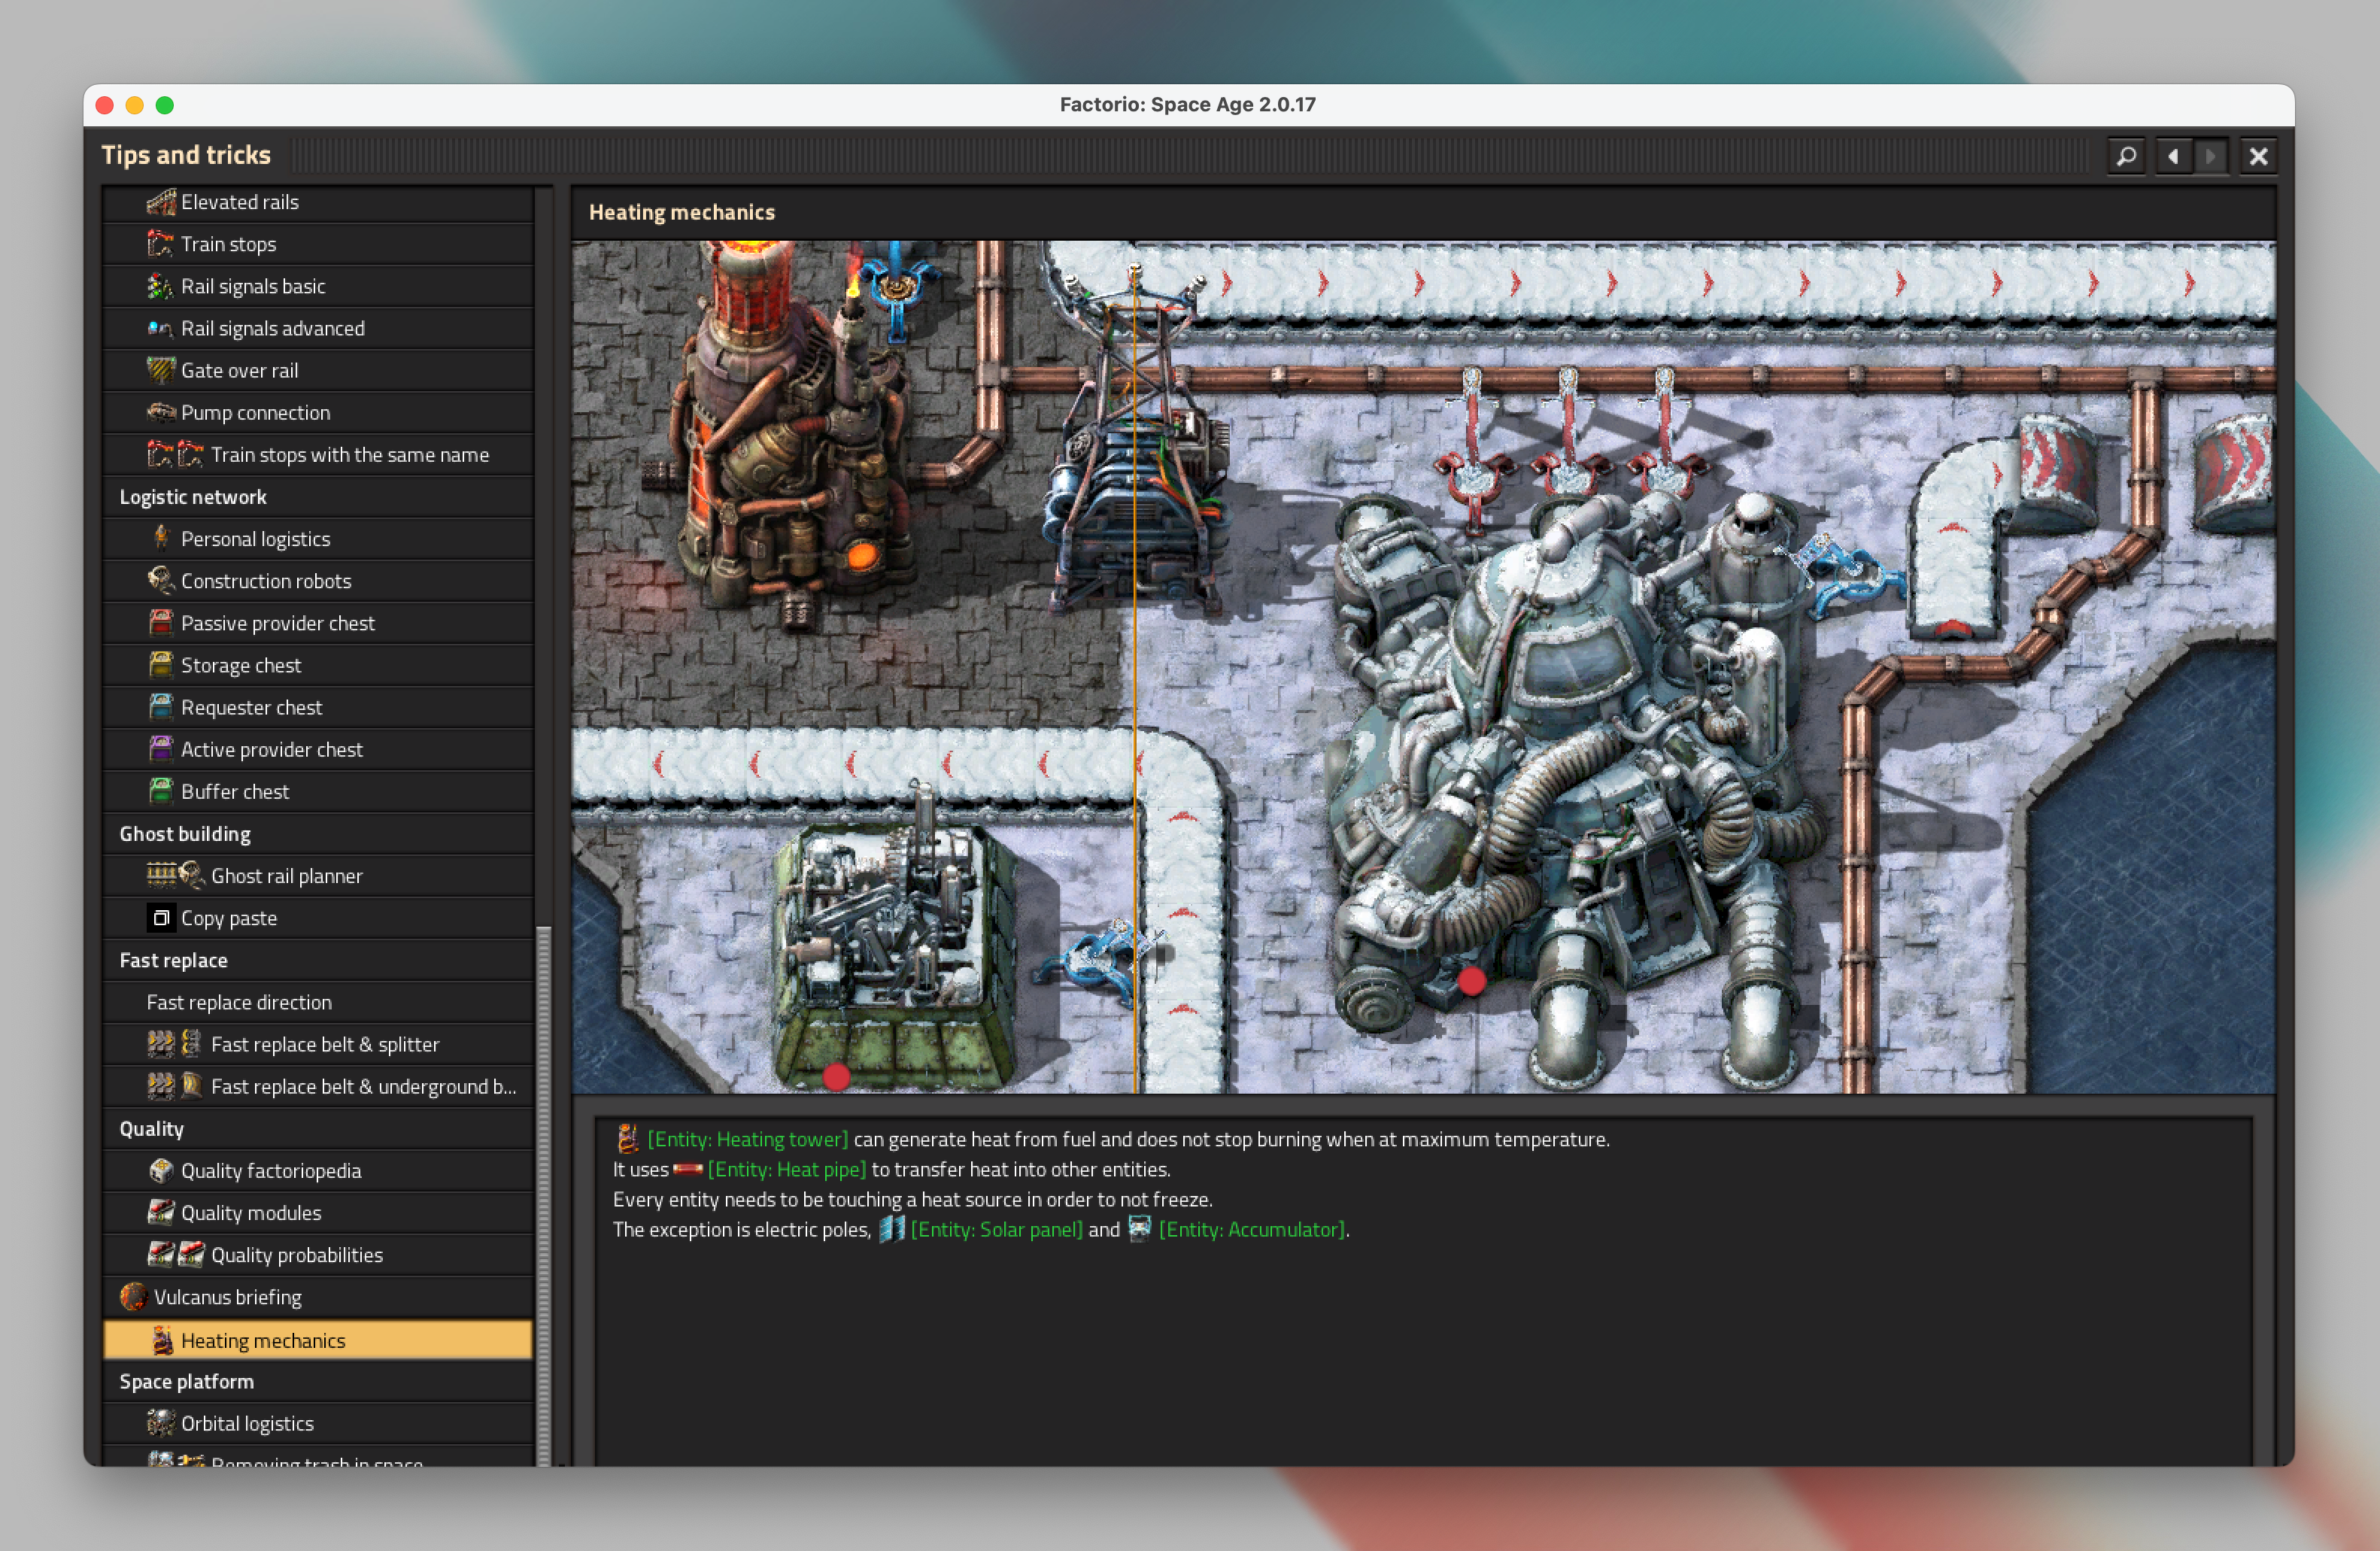Screen dimensions: 2380x1551
Task: Open the Requester chest tip
Action: point(318,707)
